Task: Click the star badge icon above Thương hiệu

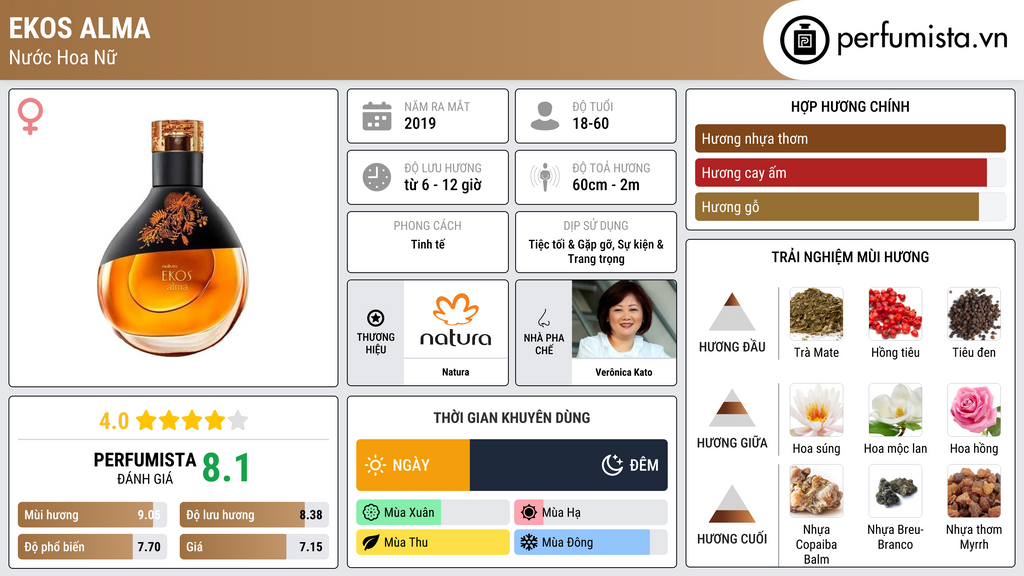Action: pos(376,318)
